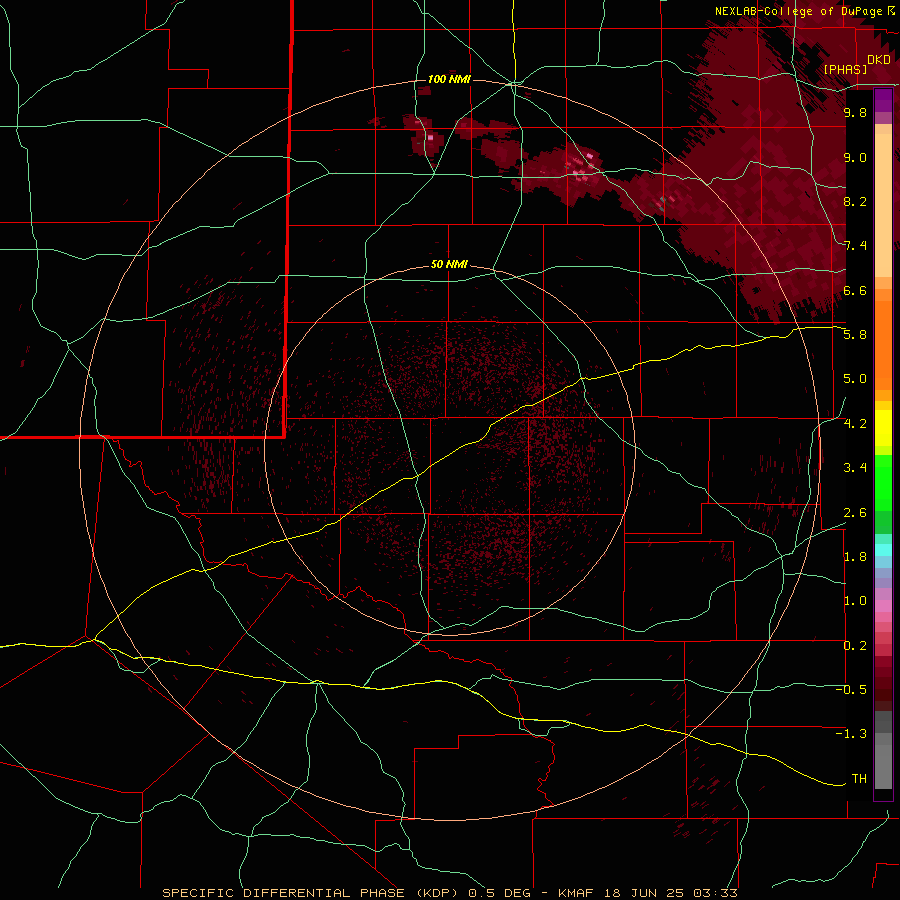The width and height of the screenshot is (900, 900).
Task: Click the 9.0 value on color scale
Action: pyautogui.click(x=855, y=157)
